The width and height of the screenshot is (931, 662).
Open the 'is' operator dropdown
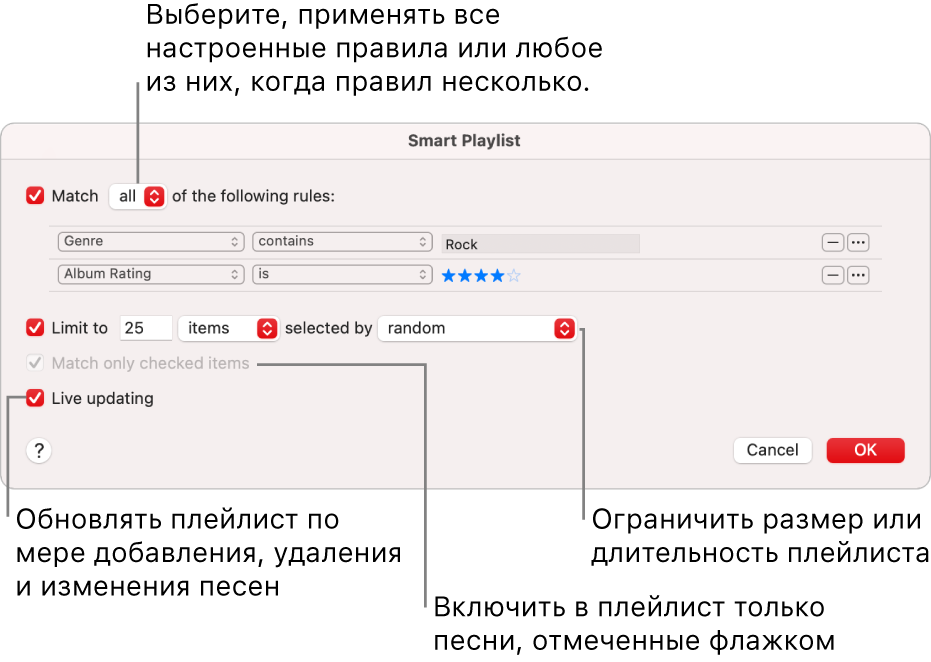(x=342, y=274)
